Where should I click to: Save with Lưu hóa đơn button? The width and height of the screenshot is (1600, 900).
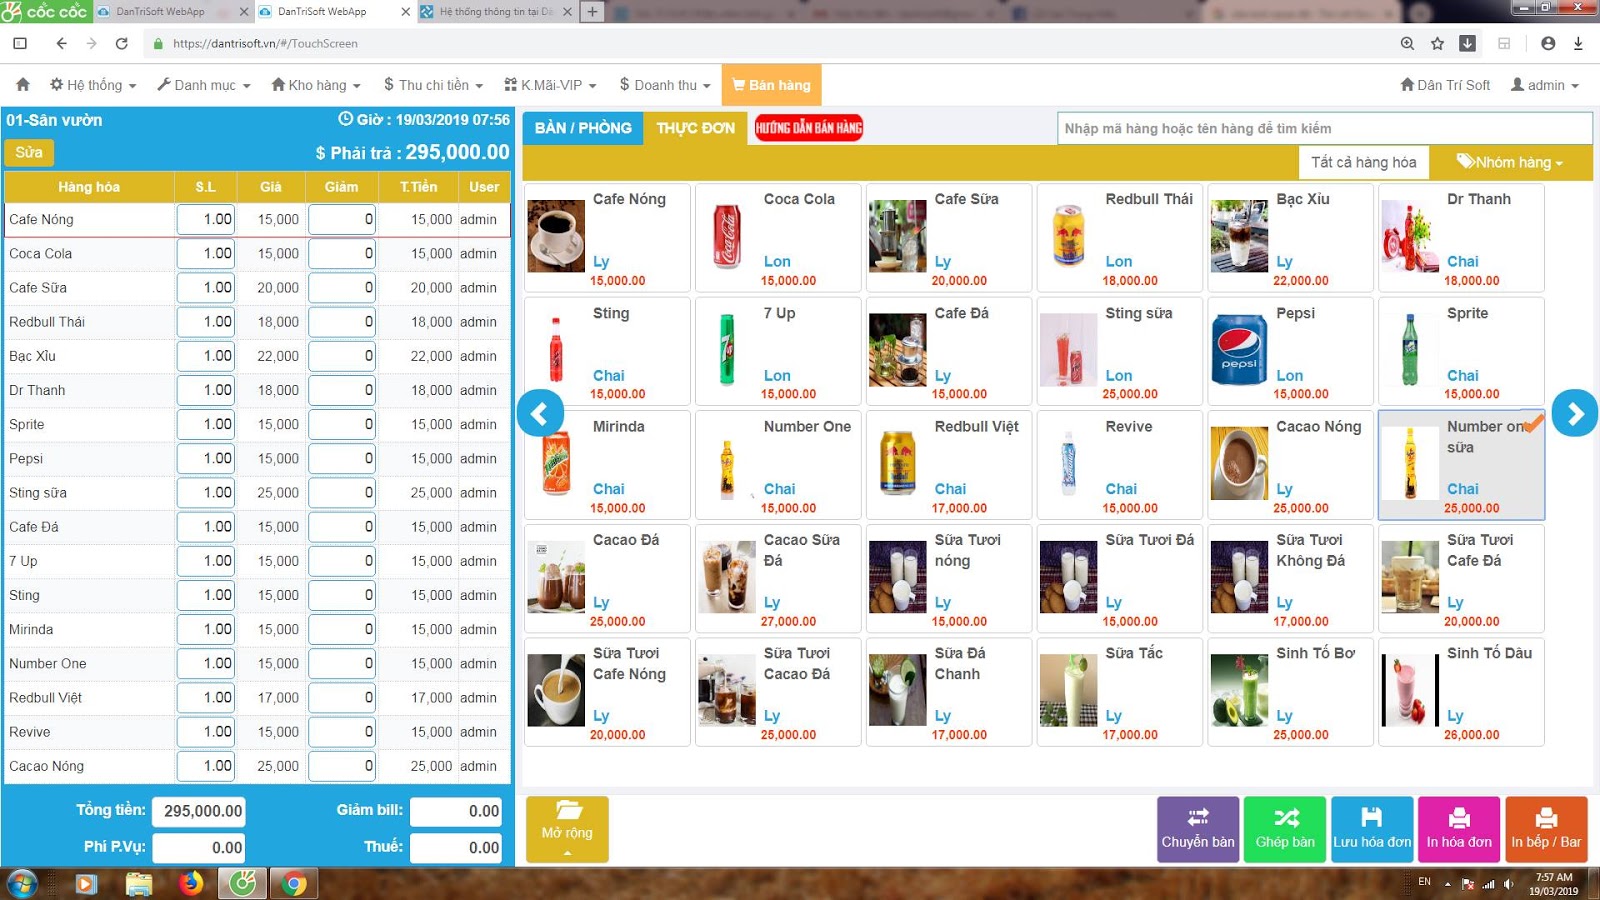(1372, 829)
